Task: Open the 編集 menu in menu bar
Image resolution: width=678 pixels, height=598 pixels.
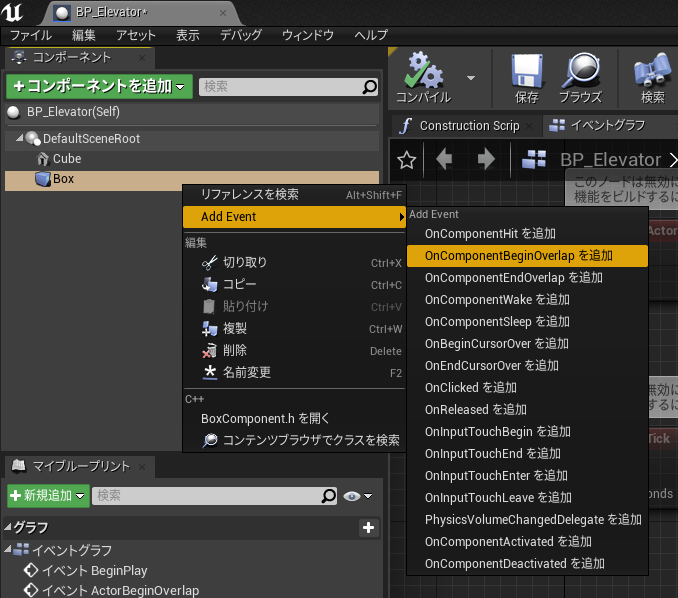Action: point(83,35)
